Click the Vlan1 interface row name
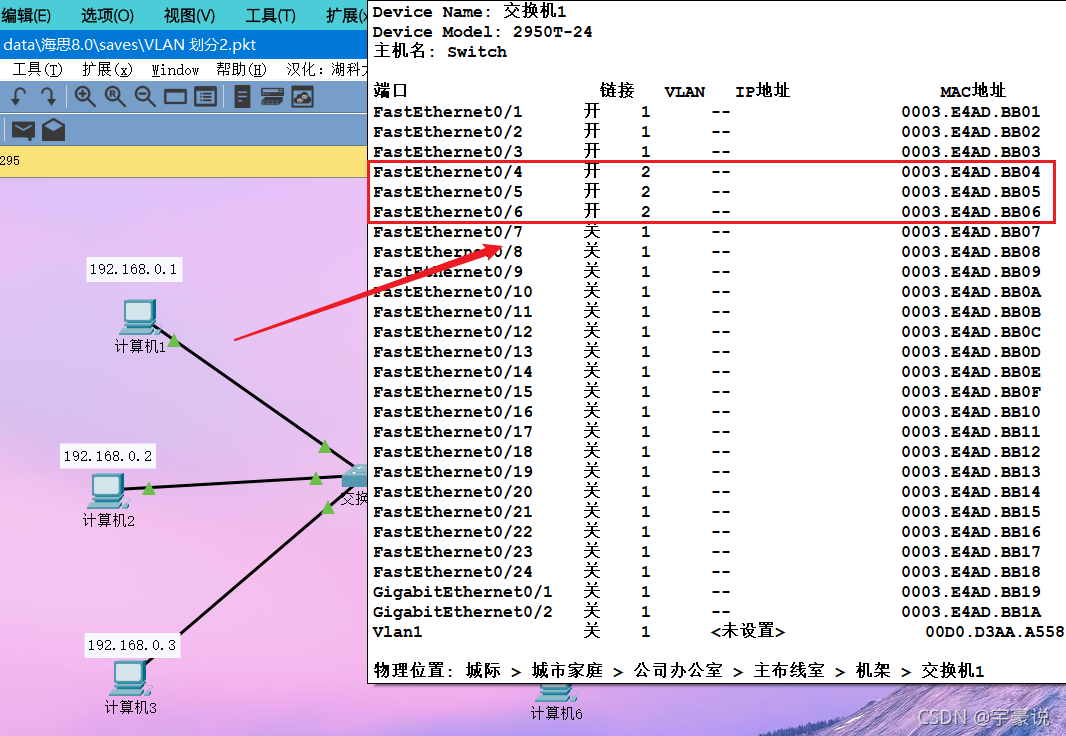 tap(398, 631)
